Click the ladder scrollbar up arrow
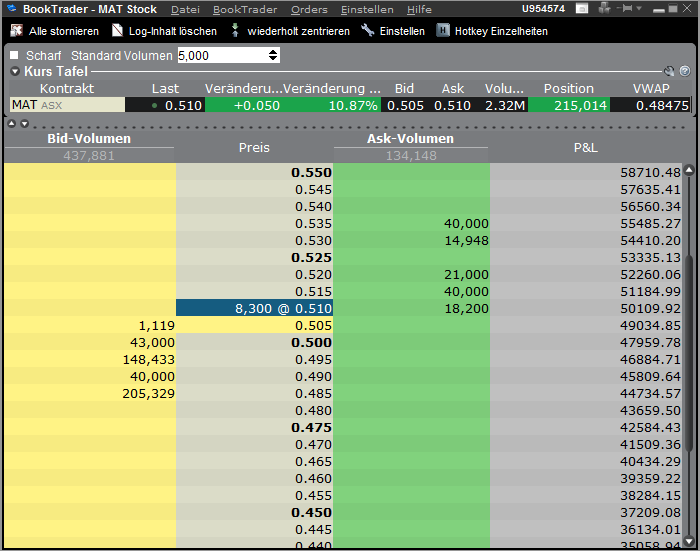This screenshot has width=700, height=551. [689, 170]
